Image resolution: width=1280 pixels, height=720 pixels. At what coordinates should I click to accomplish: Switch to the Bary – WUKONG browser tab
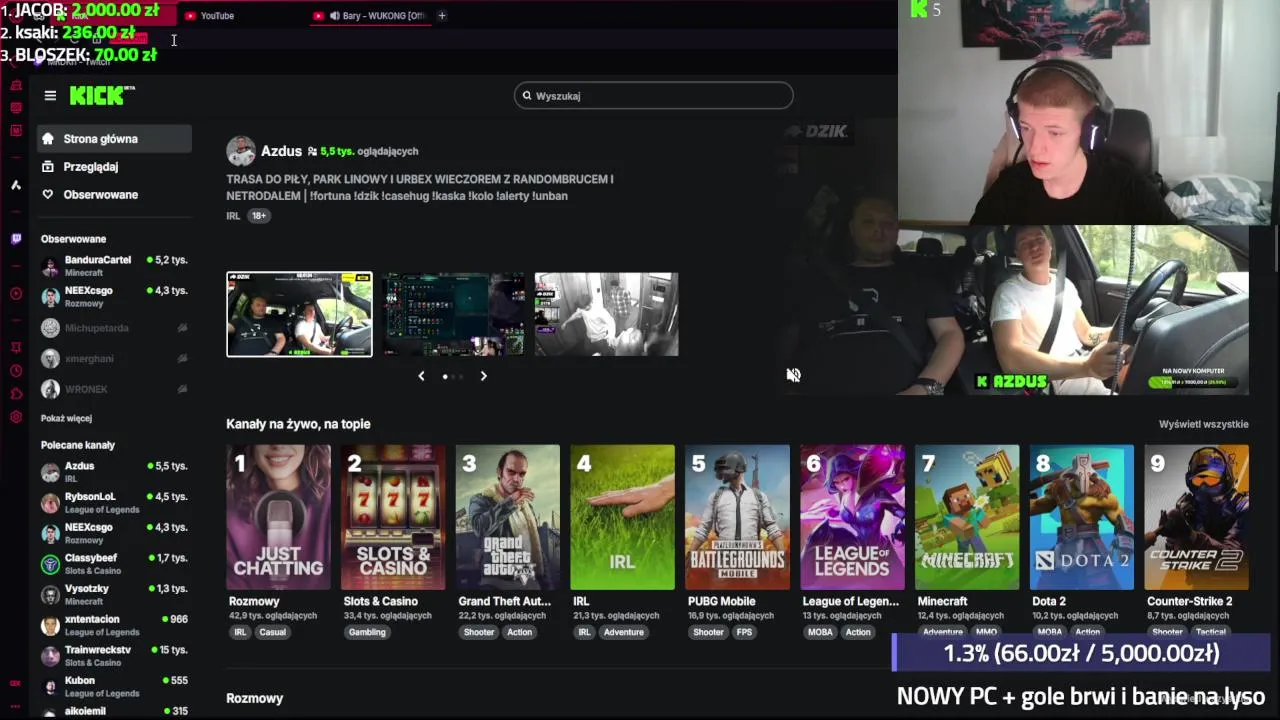coord(370,16)
